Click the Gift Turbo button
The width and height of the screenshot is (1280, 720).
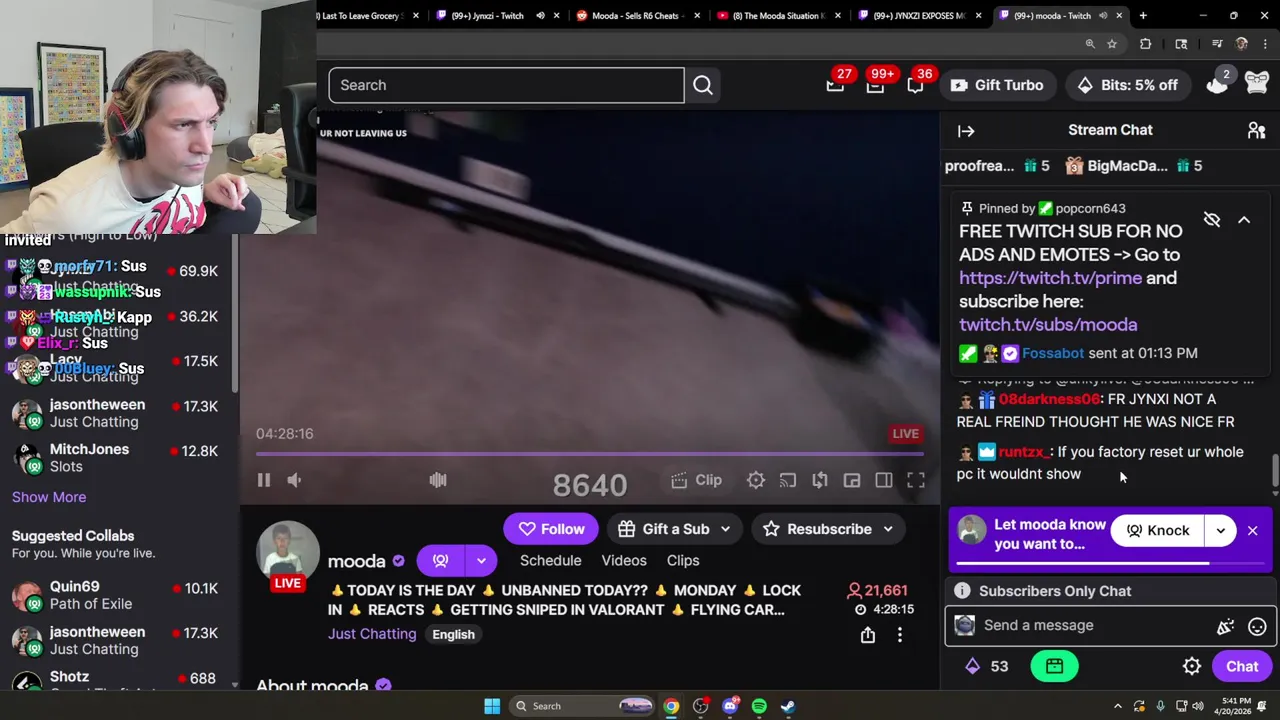coord(997,85)
